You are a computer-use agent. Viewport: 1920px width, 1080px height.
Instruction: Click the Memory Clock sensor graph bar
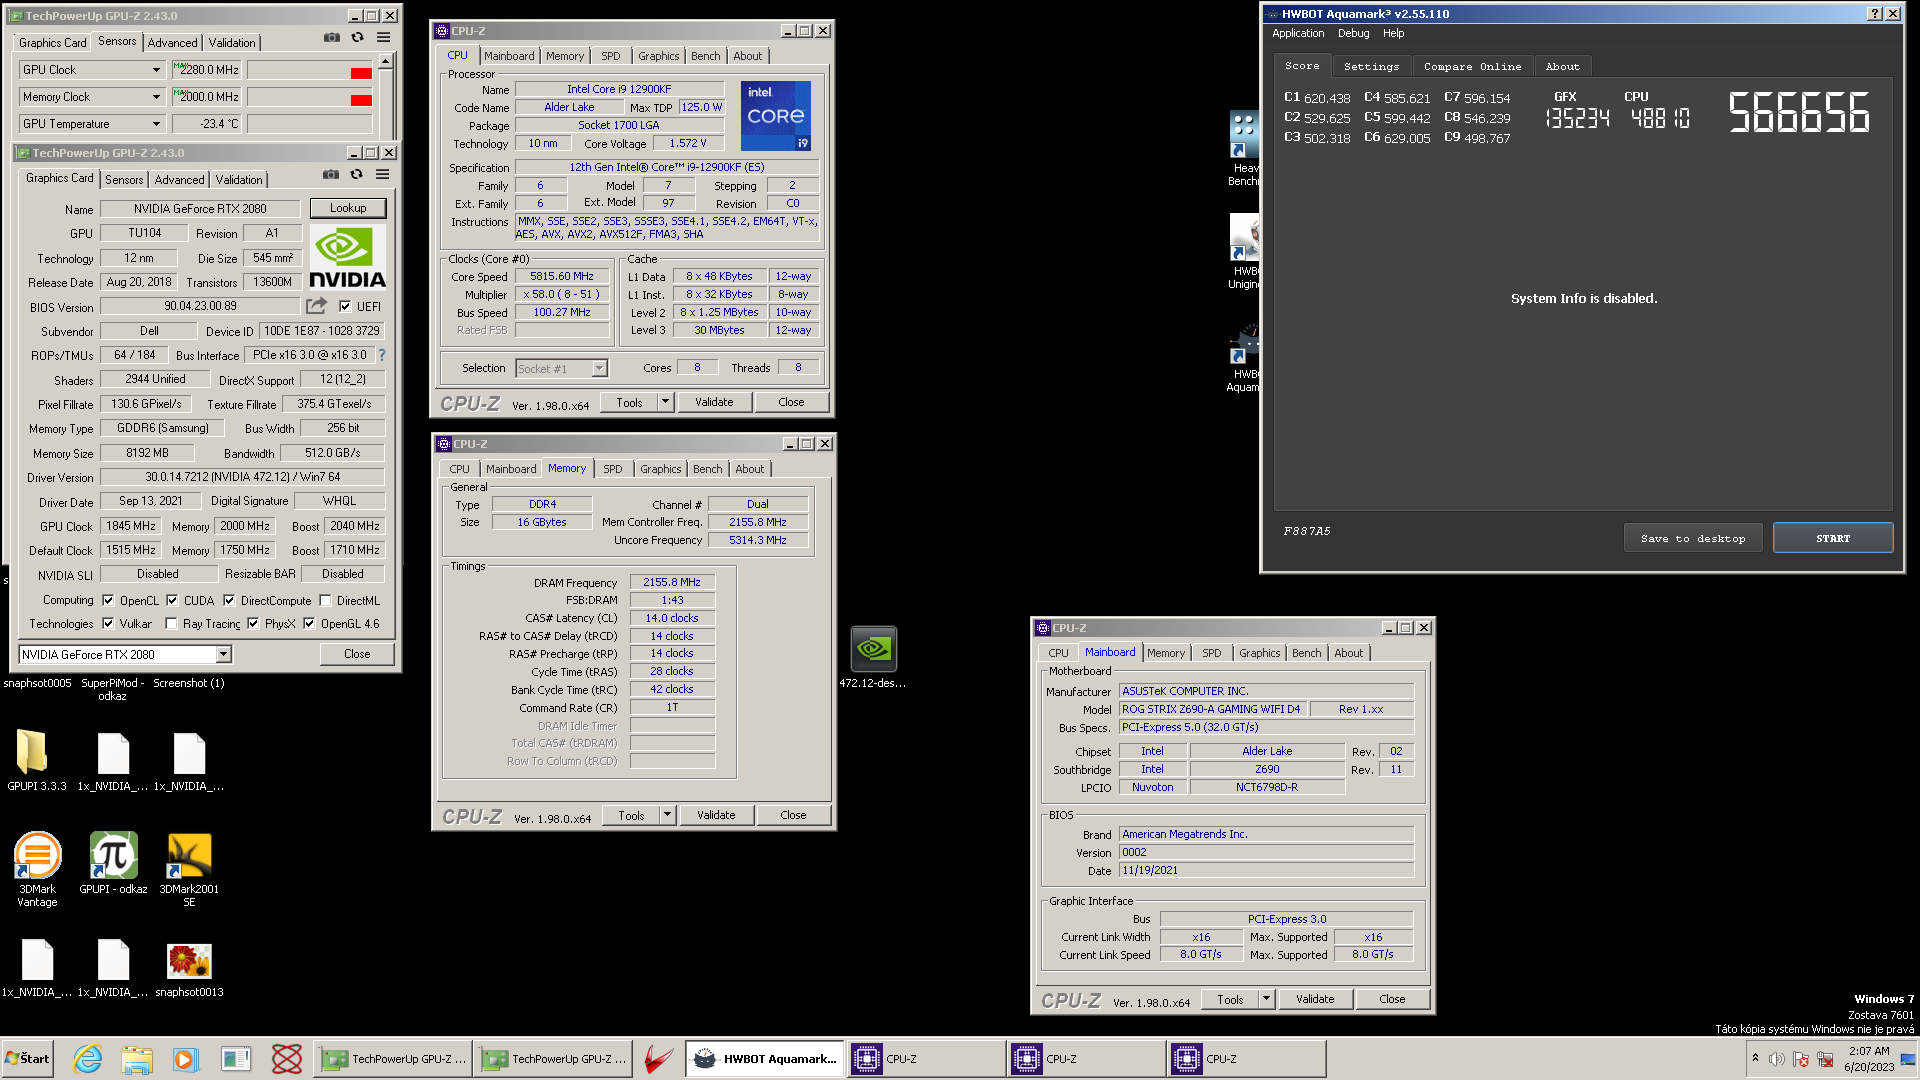point(310,97)
